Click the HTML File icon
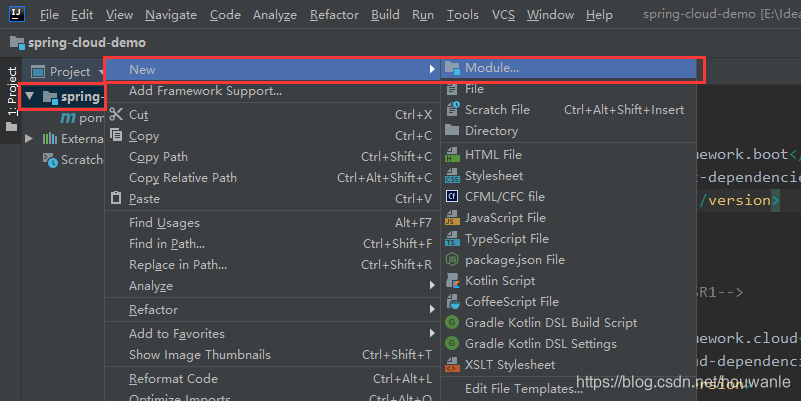The height and width of the screenshot is (401, 801). coord(452,154)
